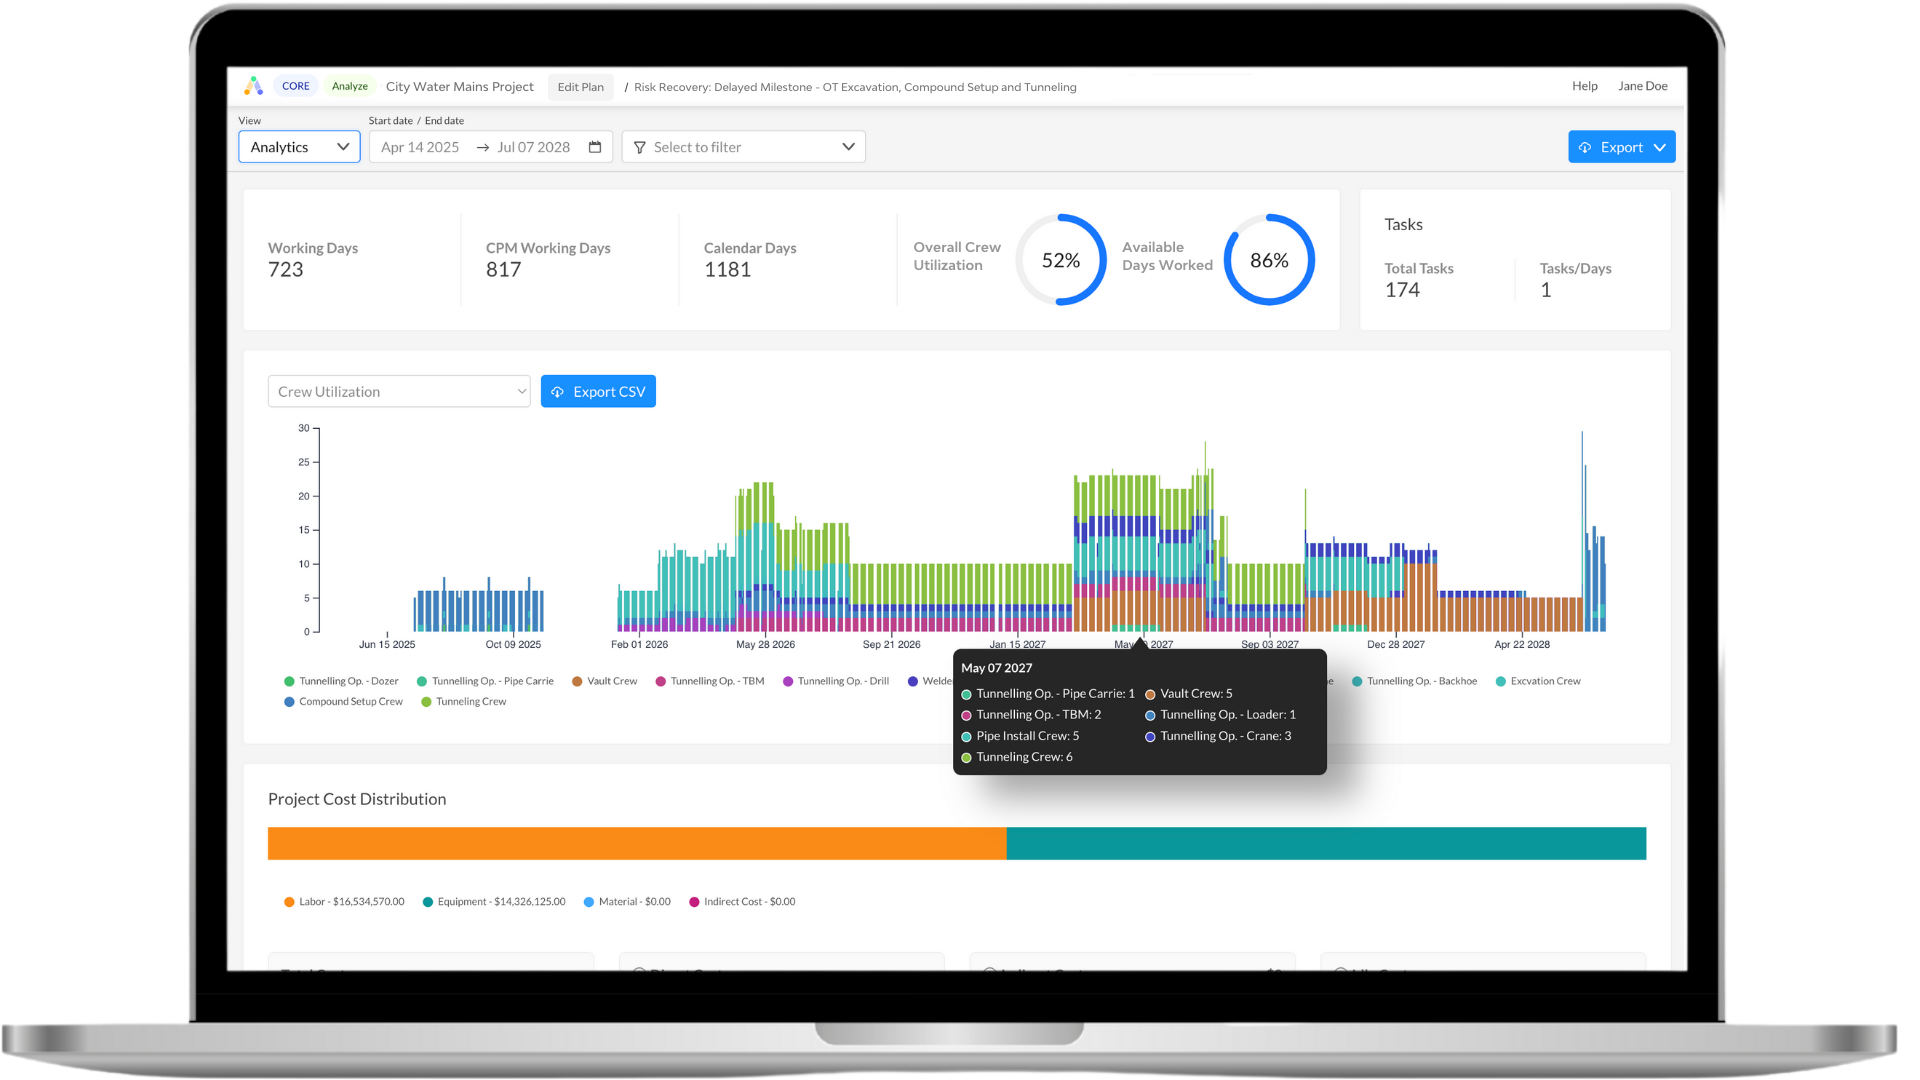Click the Indirect Cost panel icon

click(x=988, y=973)
